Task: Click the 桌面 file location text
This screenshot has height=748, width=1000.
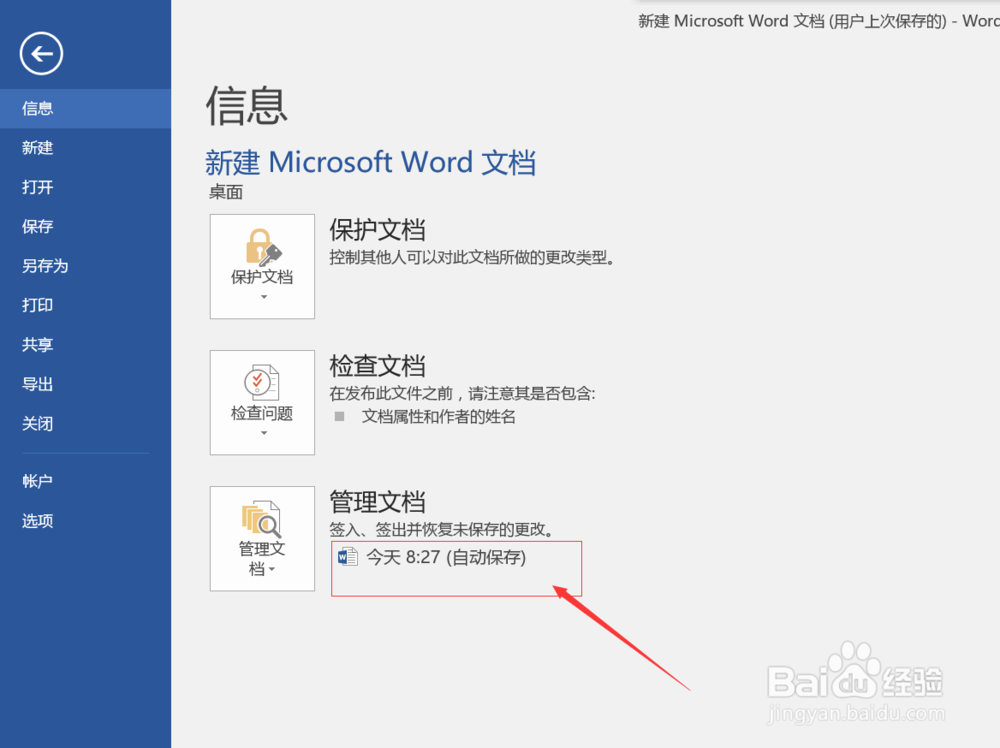Action: click(x=226, y=192)
